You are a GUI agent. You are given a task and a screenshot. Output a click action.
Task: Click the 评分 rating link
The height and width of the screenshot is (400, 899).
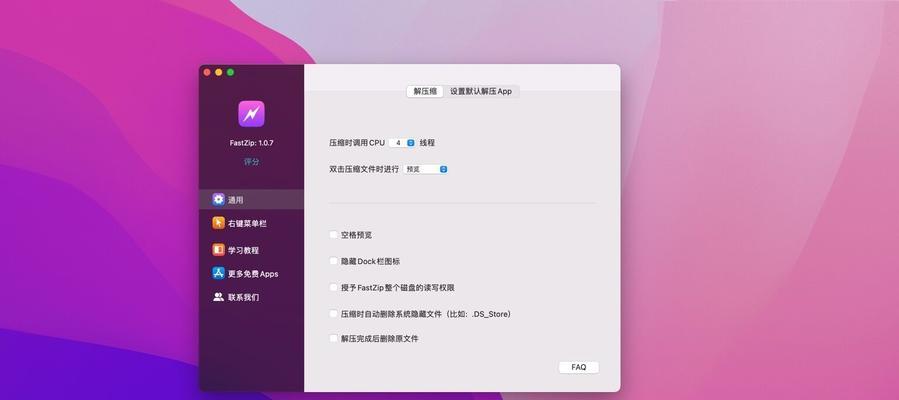tap(251, 162)
